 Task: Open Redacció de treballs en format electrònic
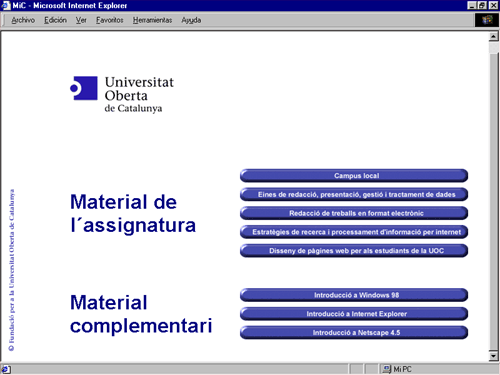tap(354, 213)
